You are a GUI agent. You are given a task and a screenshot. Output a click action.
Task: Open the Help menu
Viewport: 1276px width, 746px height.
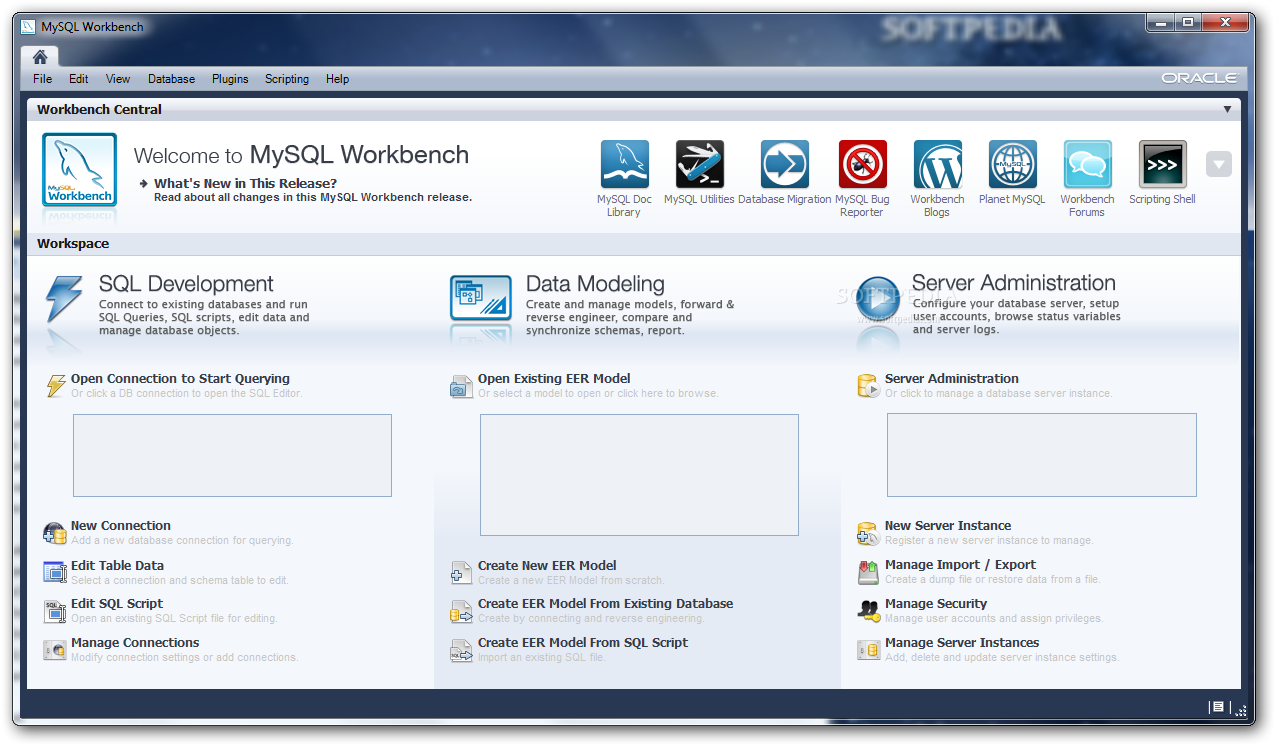coord(337,79)
